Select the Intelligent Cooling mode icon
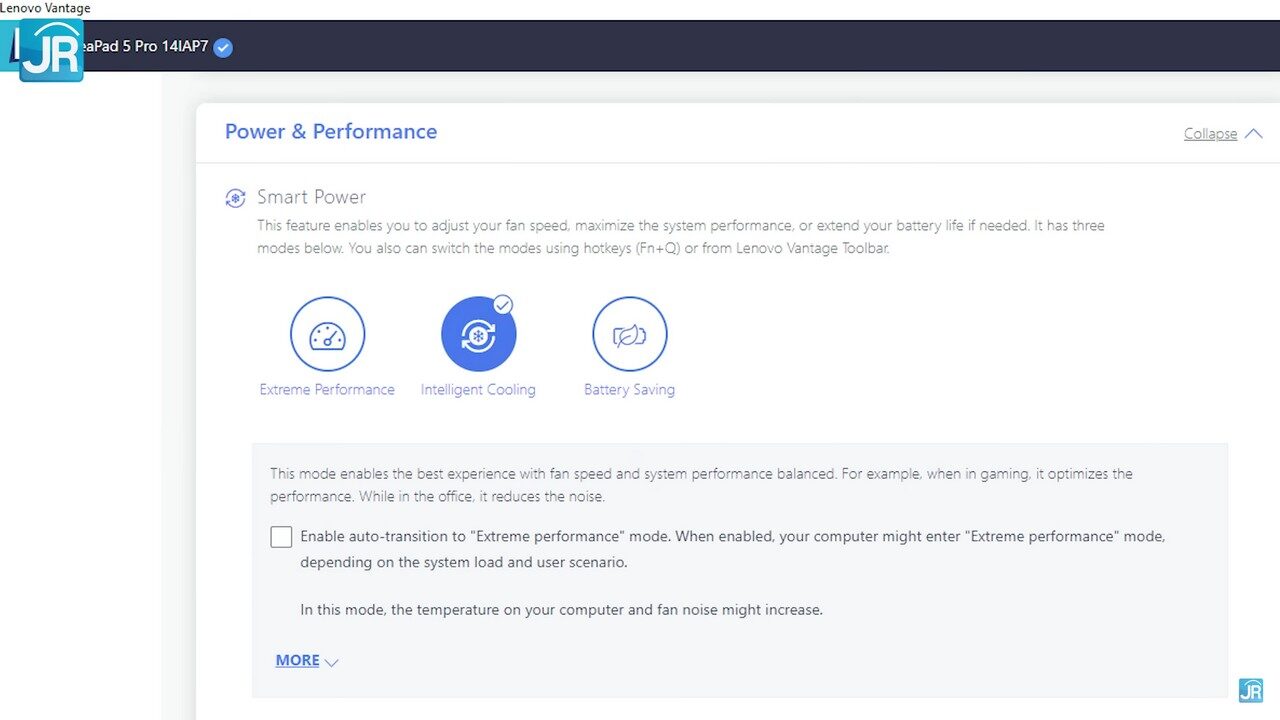 [478, 335]
